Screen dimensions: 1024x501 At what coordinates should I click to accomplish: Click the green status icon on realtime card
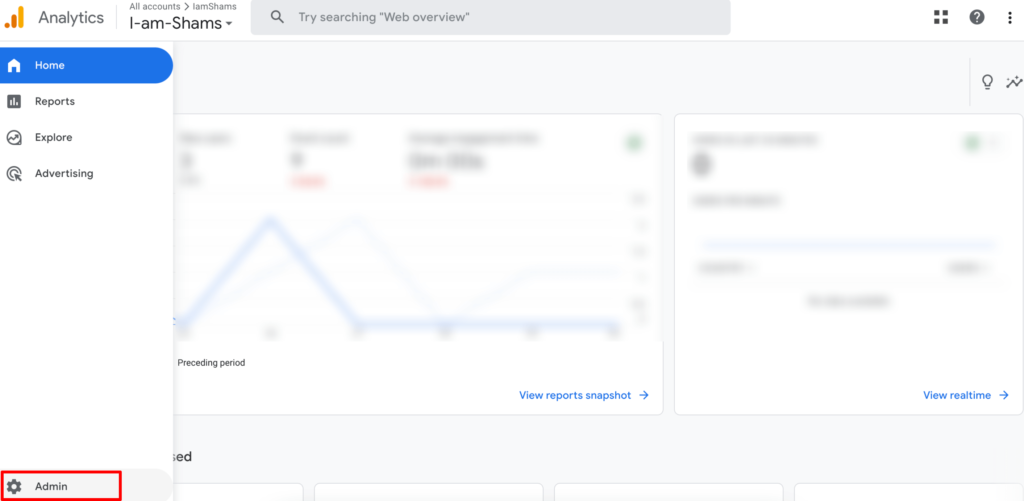click(x=971, y=144)
